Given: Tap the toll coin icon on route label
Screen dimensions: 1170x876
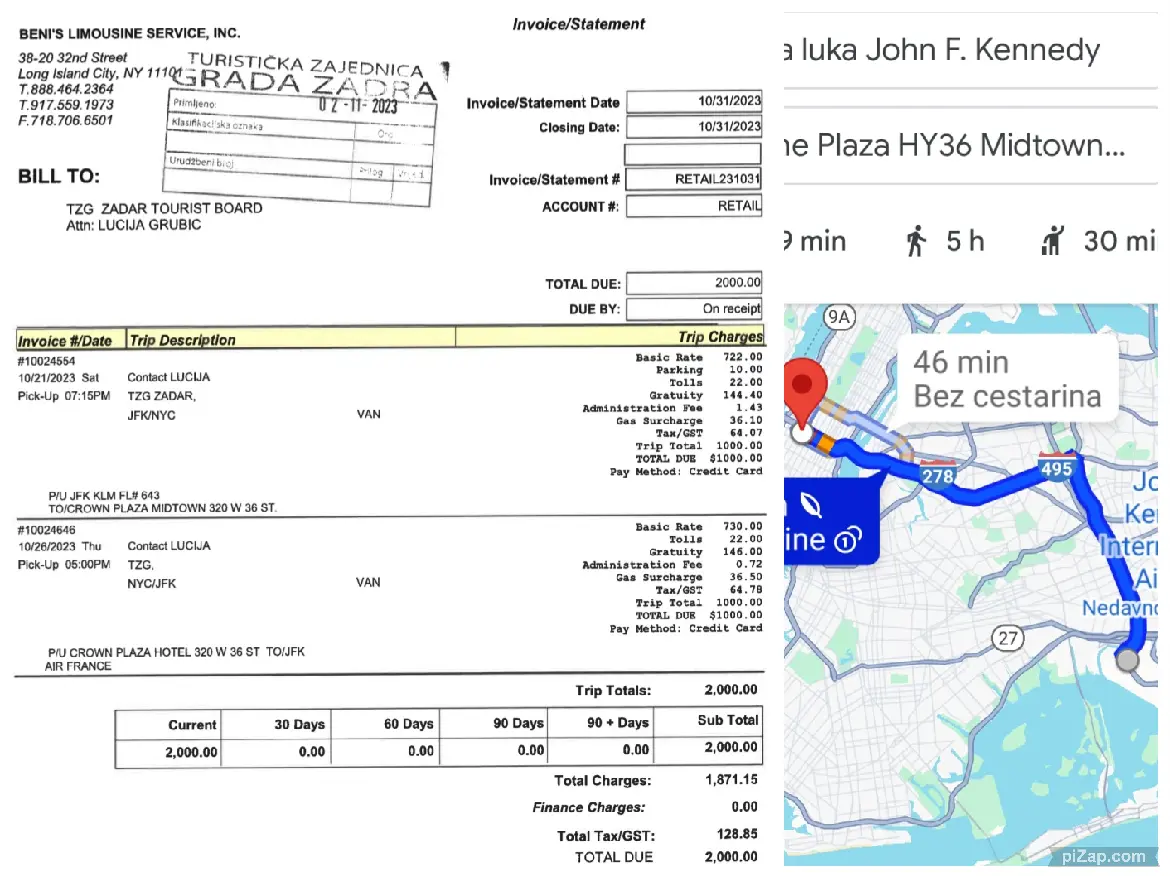Looking at the screenshot, I should pos(846,541).
